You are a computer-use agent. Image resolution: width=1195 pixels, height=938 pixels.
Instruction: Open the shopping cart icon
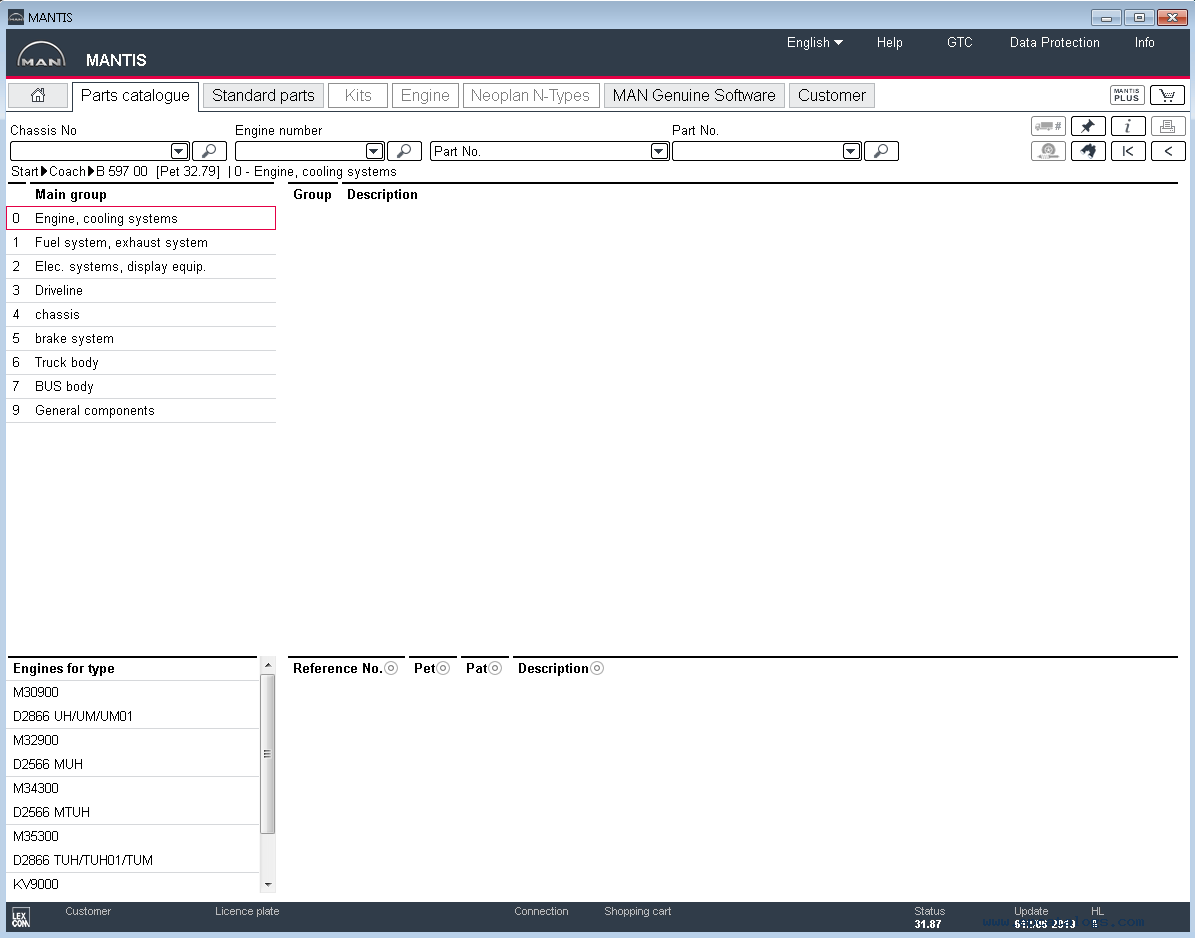[x=1167, y=95]
